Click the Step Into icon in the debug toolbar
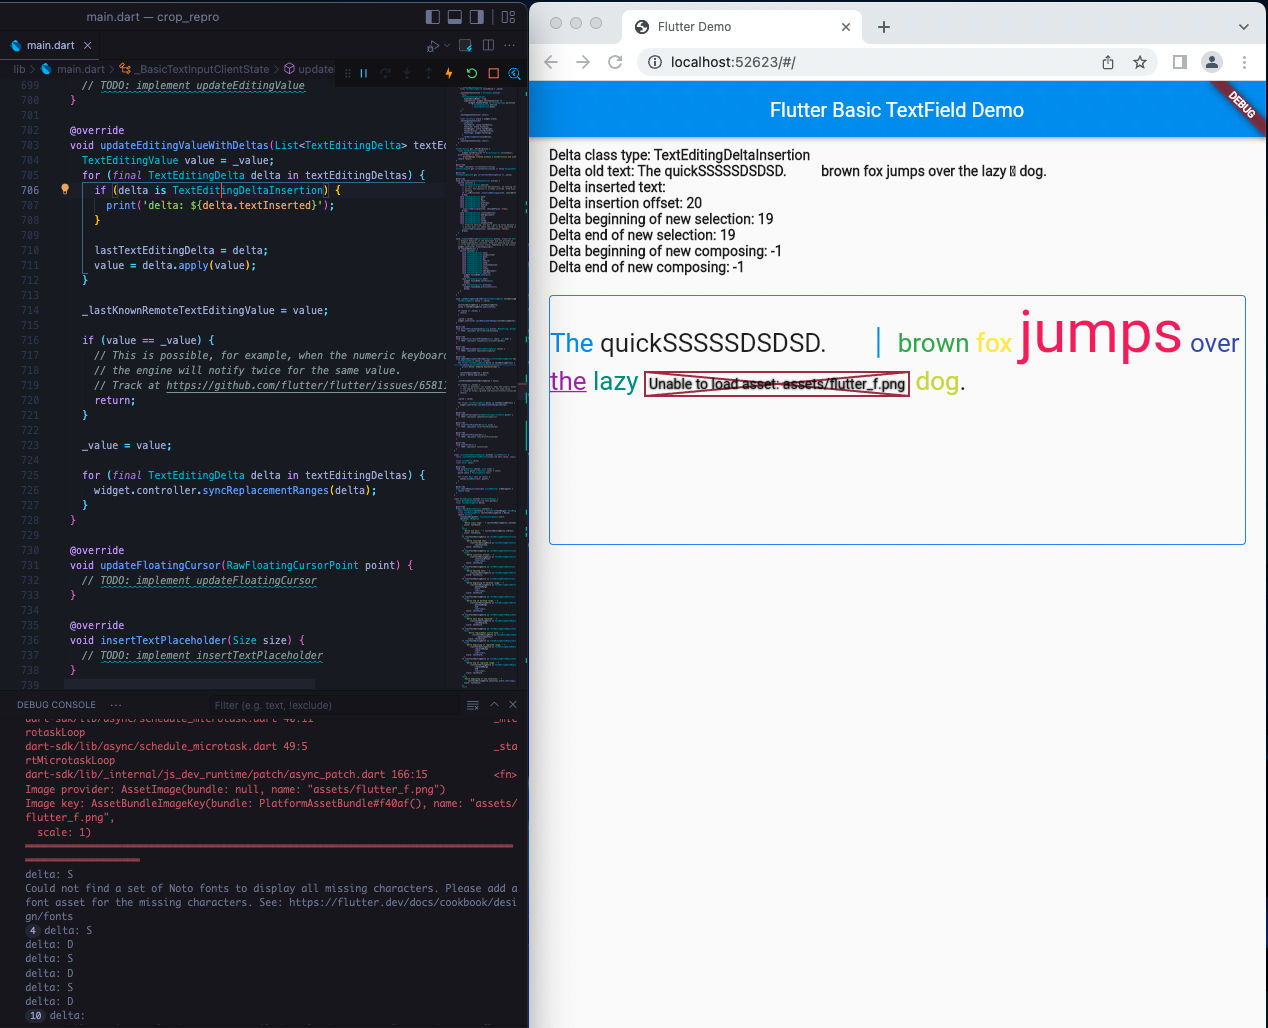The width and height of the screenshot is (1268, 1028). click(x=406, y=73)
